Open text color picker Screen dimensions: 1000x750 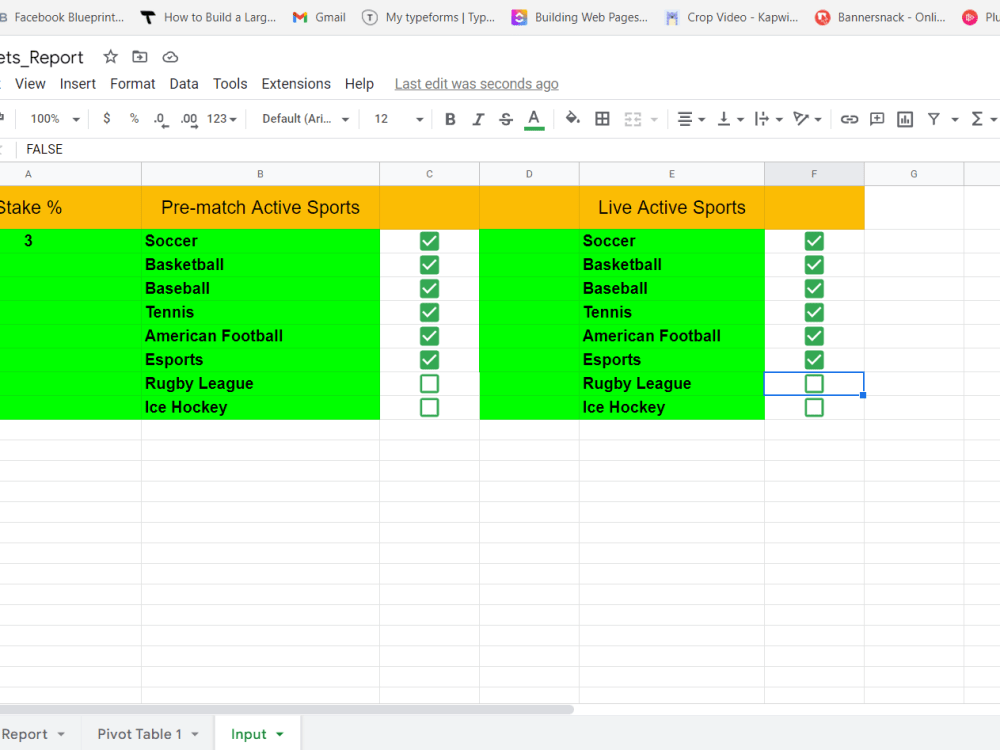pyautogui.click(x=534, y=119)
